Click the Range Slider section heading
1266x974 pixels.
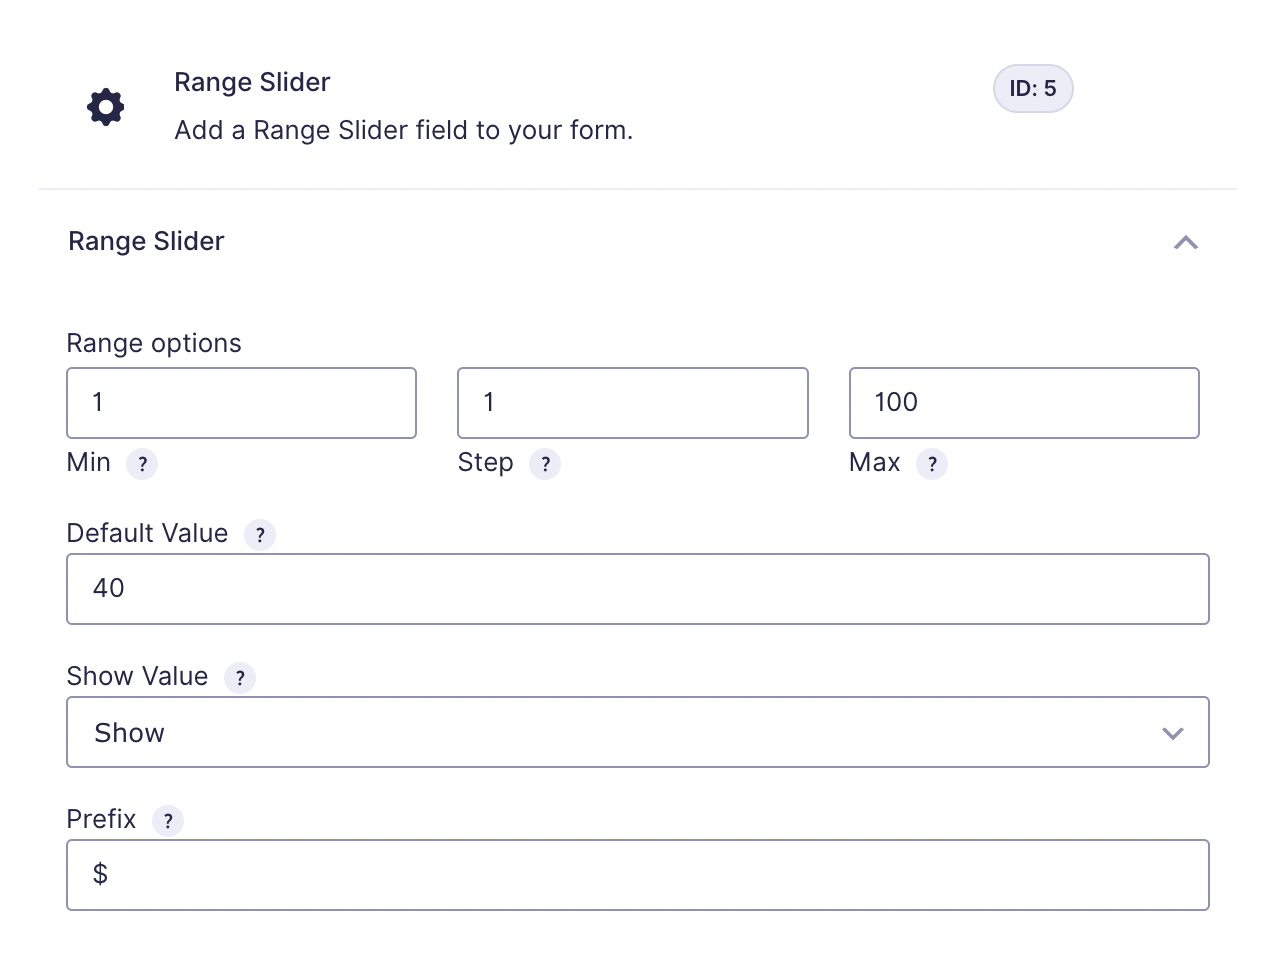pyautogui.click(x=146, y=242)
